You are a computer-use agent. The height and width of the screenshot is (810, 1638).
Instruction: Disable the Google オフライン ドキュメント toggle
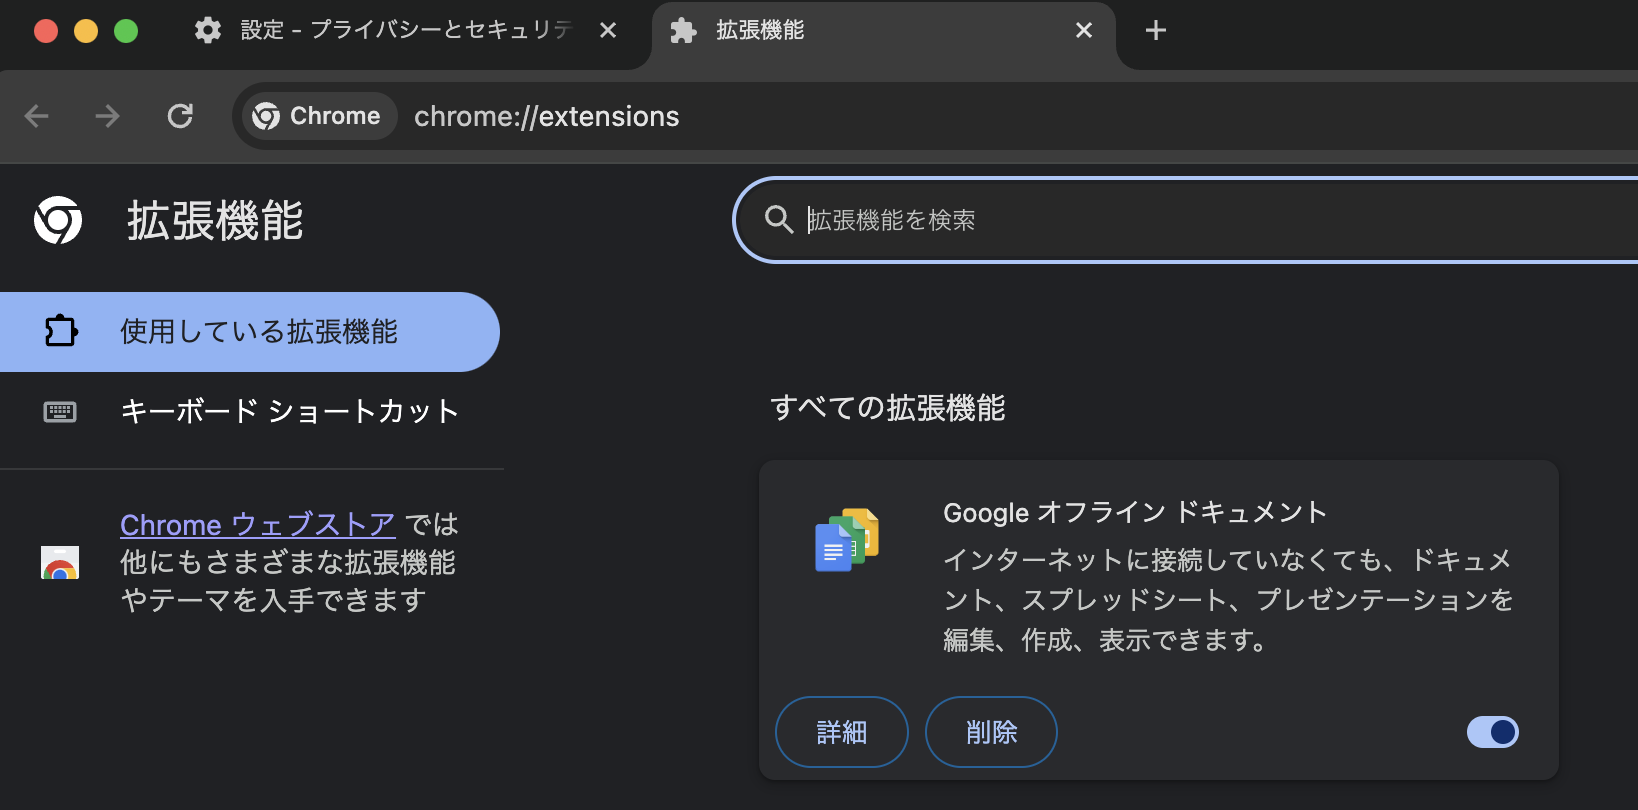[x=1493, y=732]
